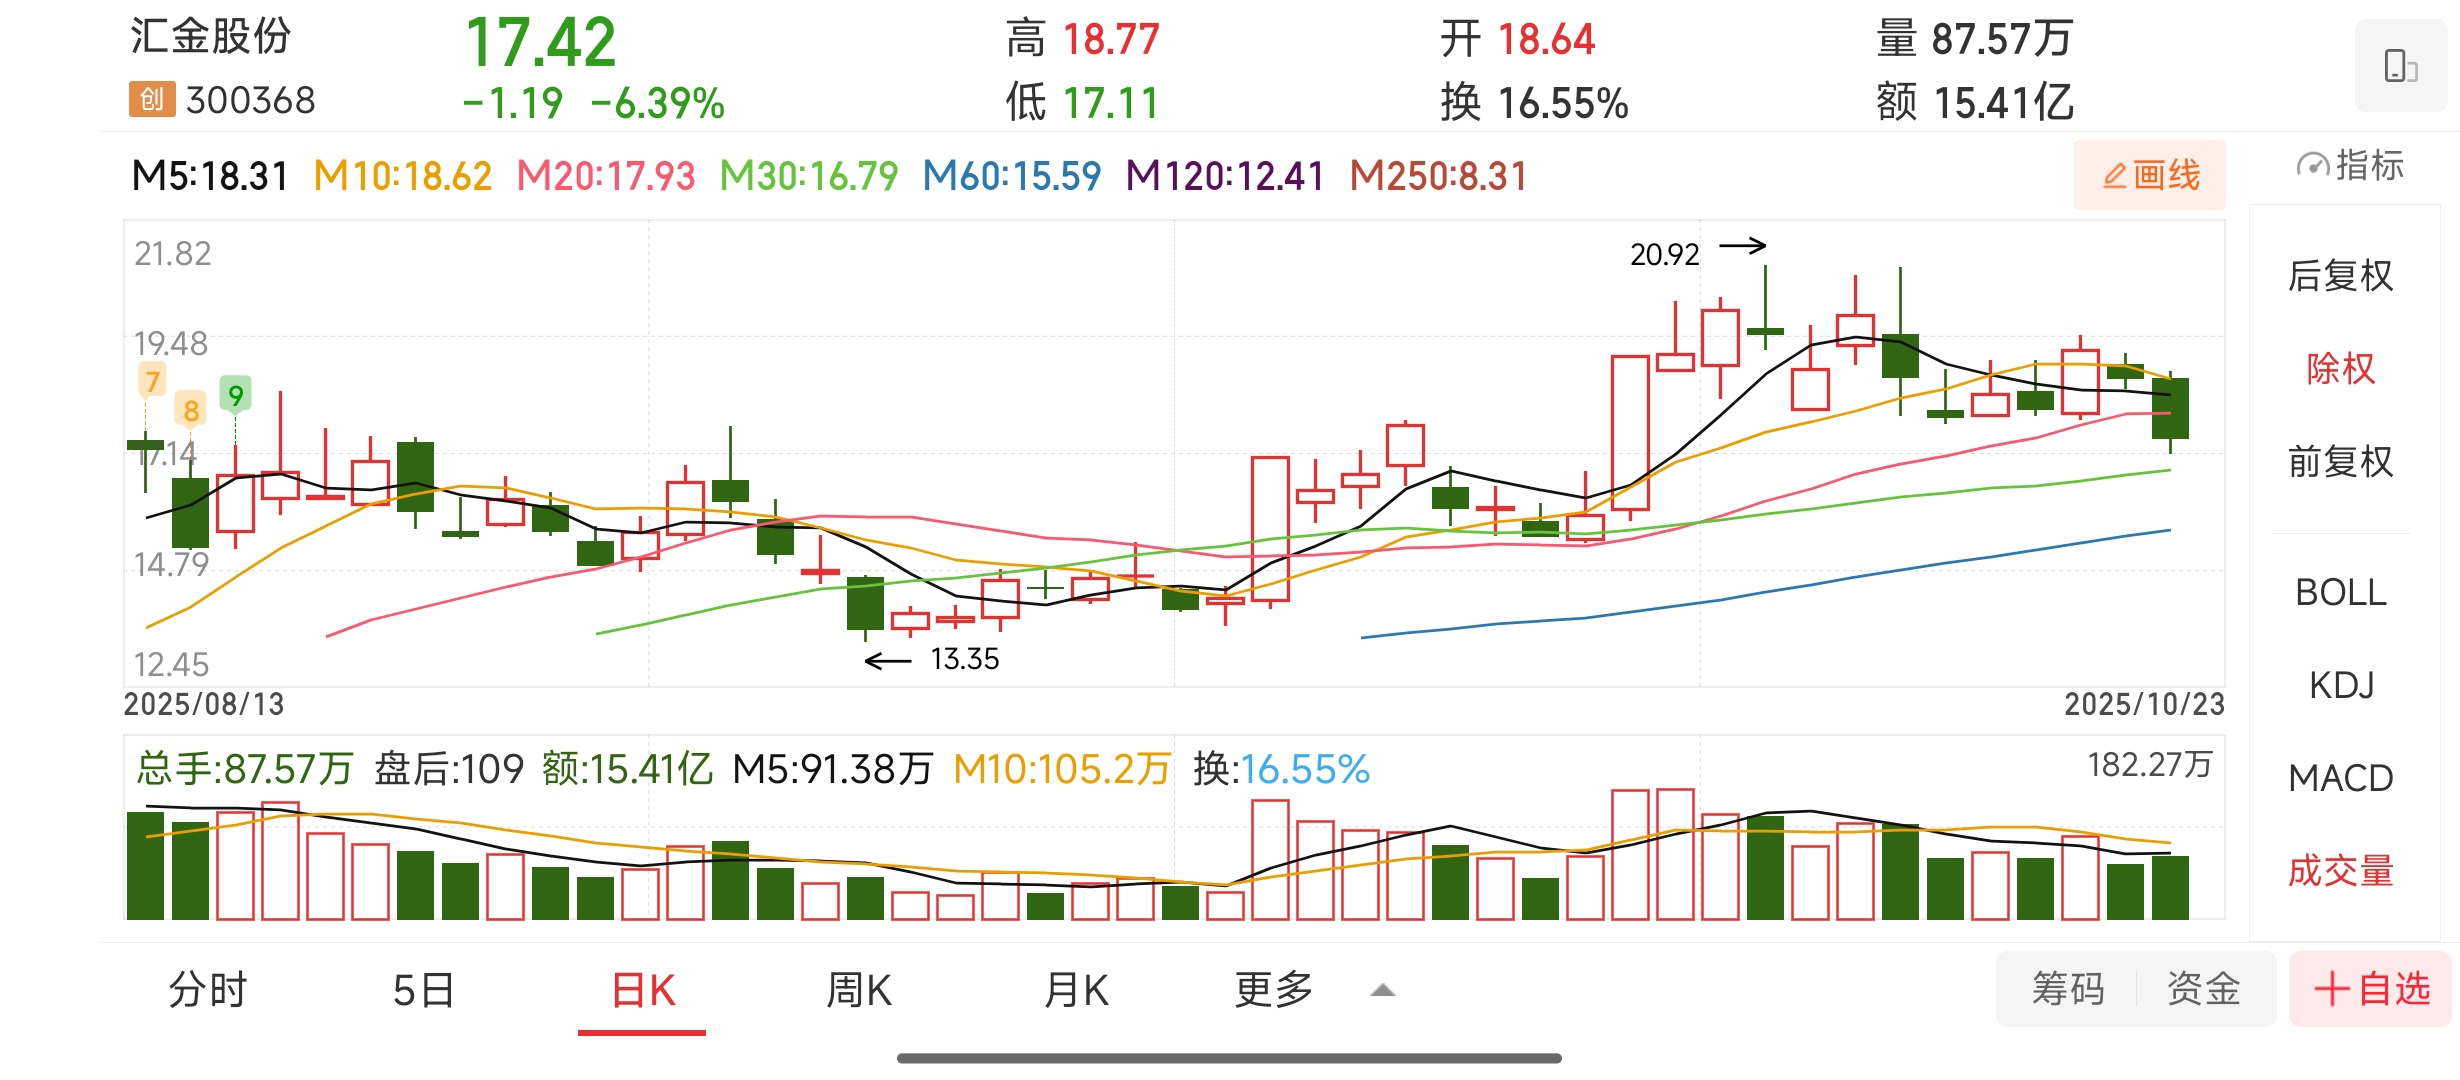Select 前复权 price adjustment mode
This screenshot has height=1080, width=2460.
(x=2340, y=461)
